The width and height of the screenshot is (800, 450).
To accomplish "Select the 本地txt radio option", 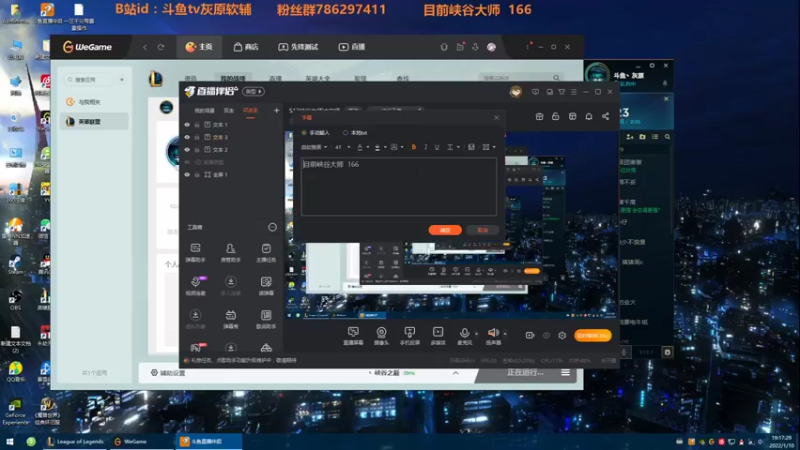I will (x=345, y=133).
